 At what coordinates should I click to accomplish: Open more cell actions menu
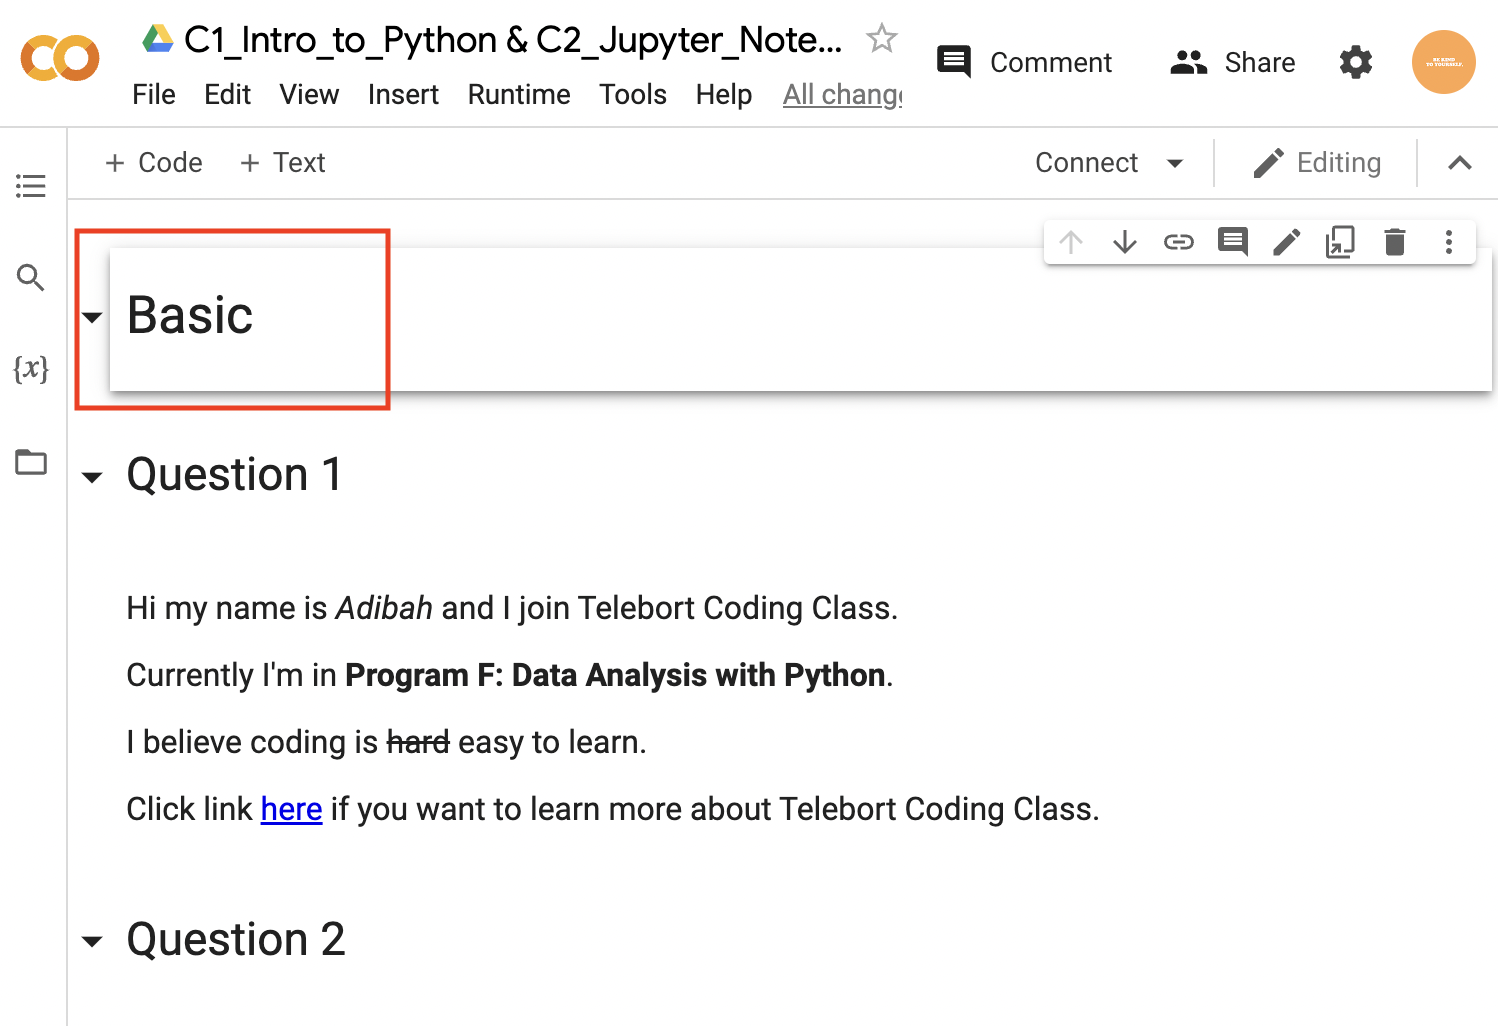click(1448, 242)
